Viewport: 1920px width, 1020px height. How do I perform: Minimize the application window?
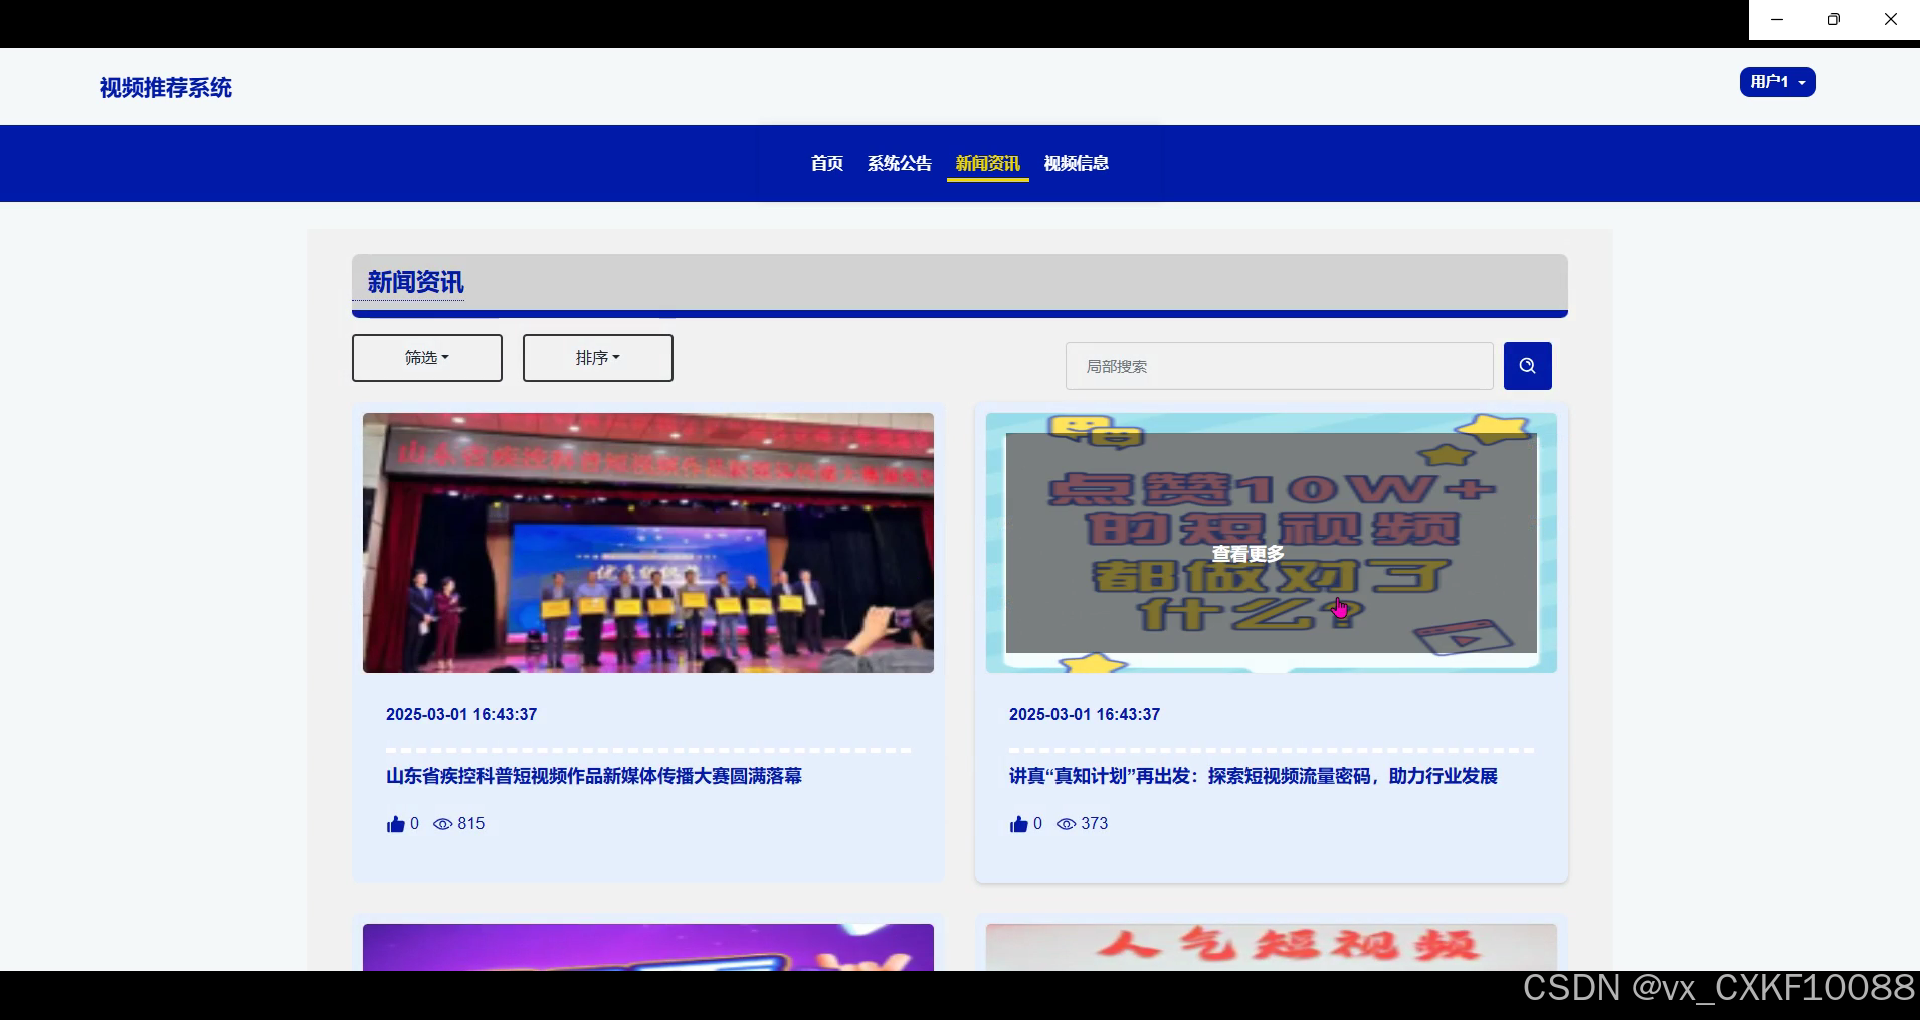tap(1777, 20)
